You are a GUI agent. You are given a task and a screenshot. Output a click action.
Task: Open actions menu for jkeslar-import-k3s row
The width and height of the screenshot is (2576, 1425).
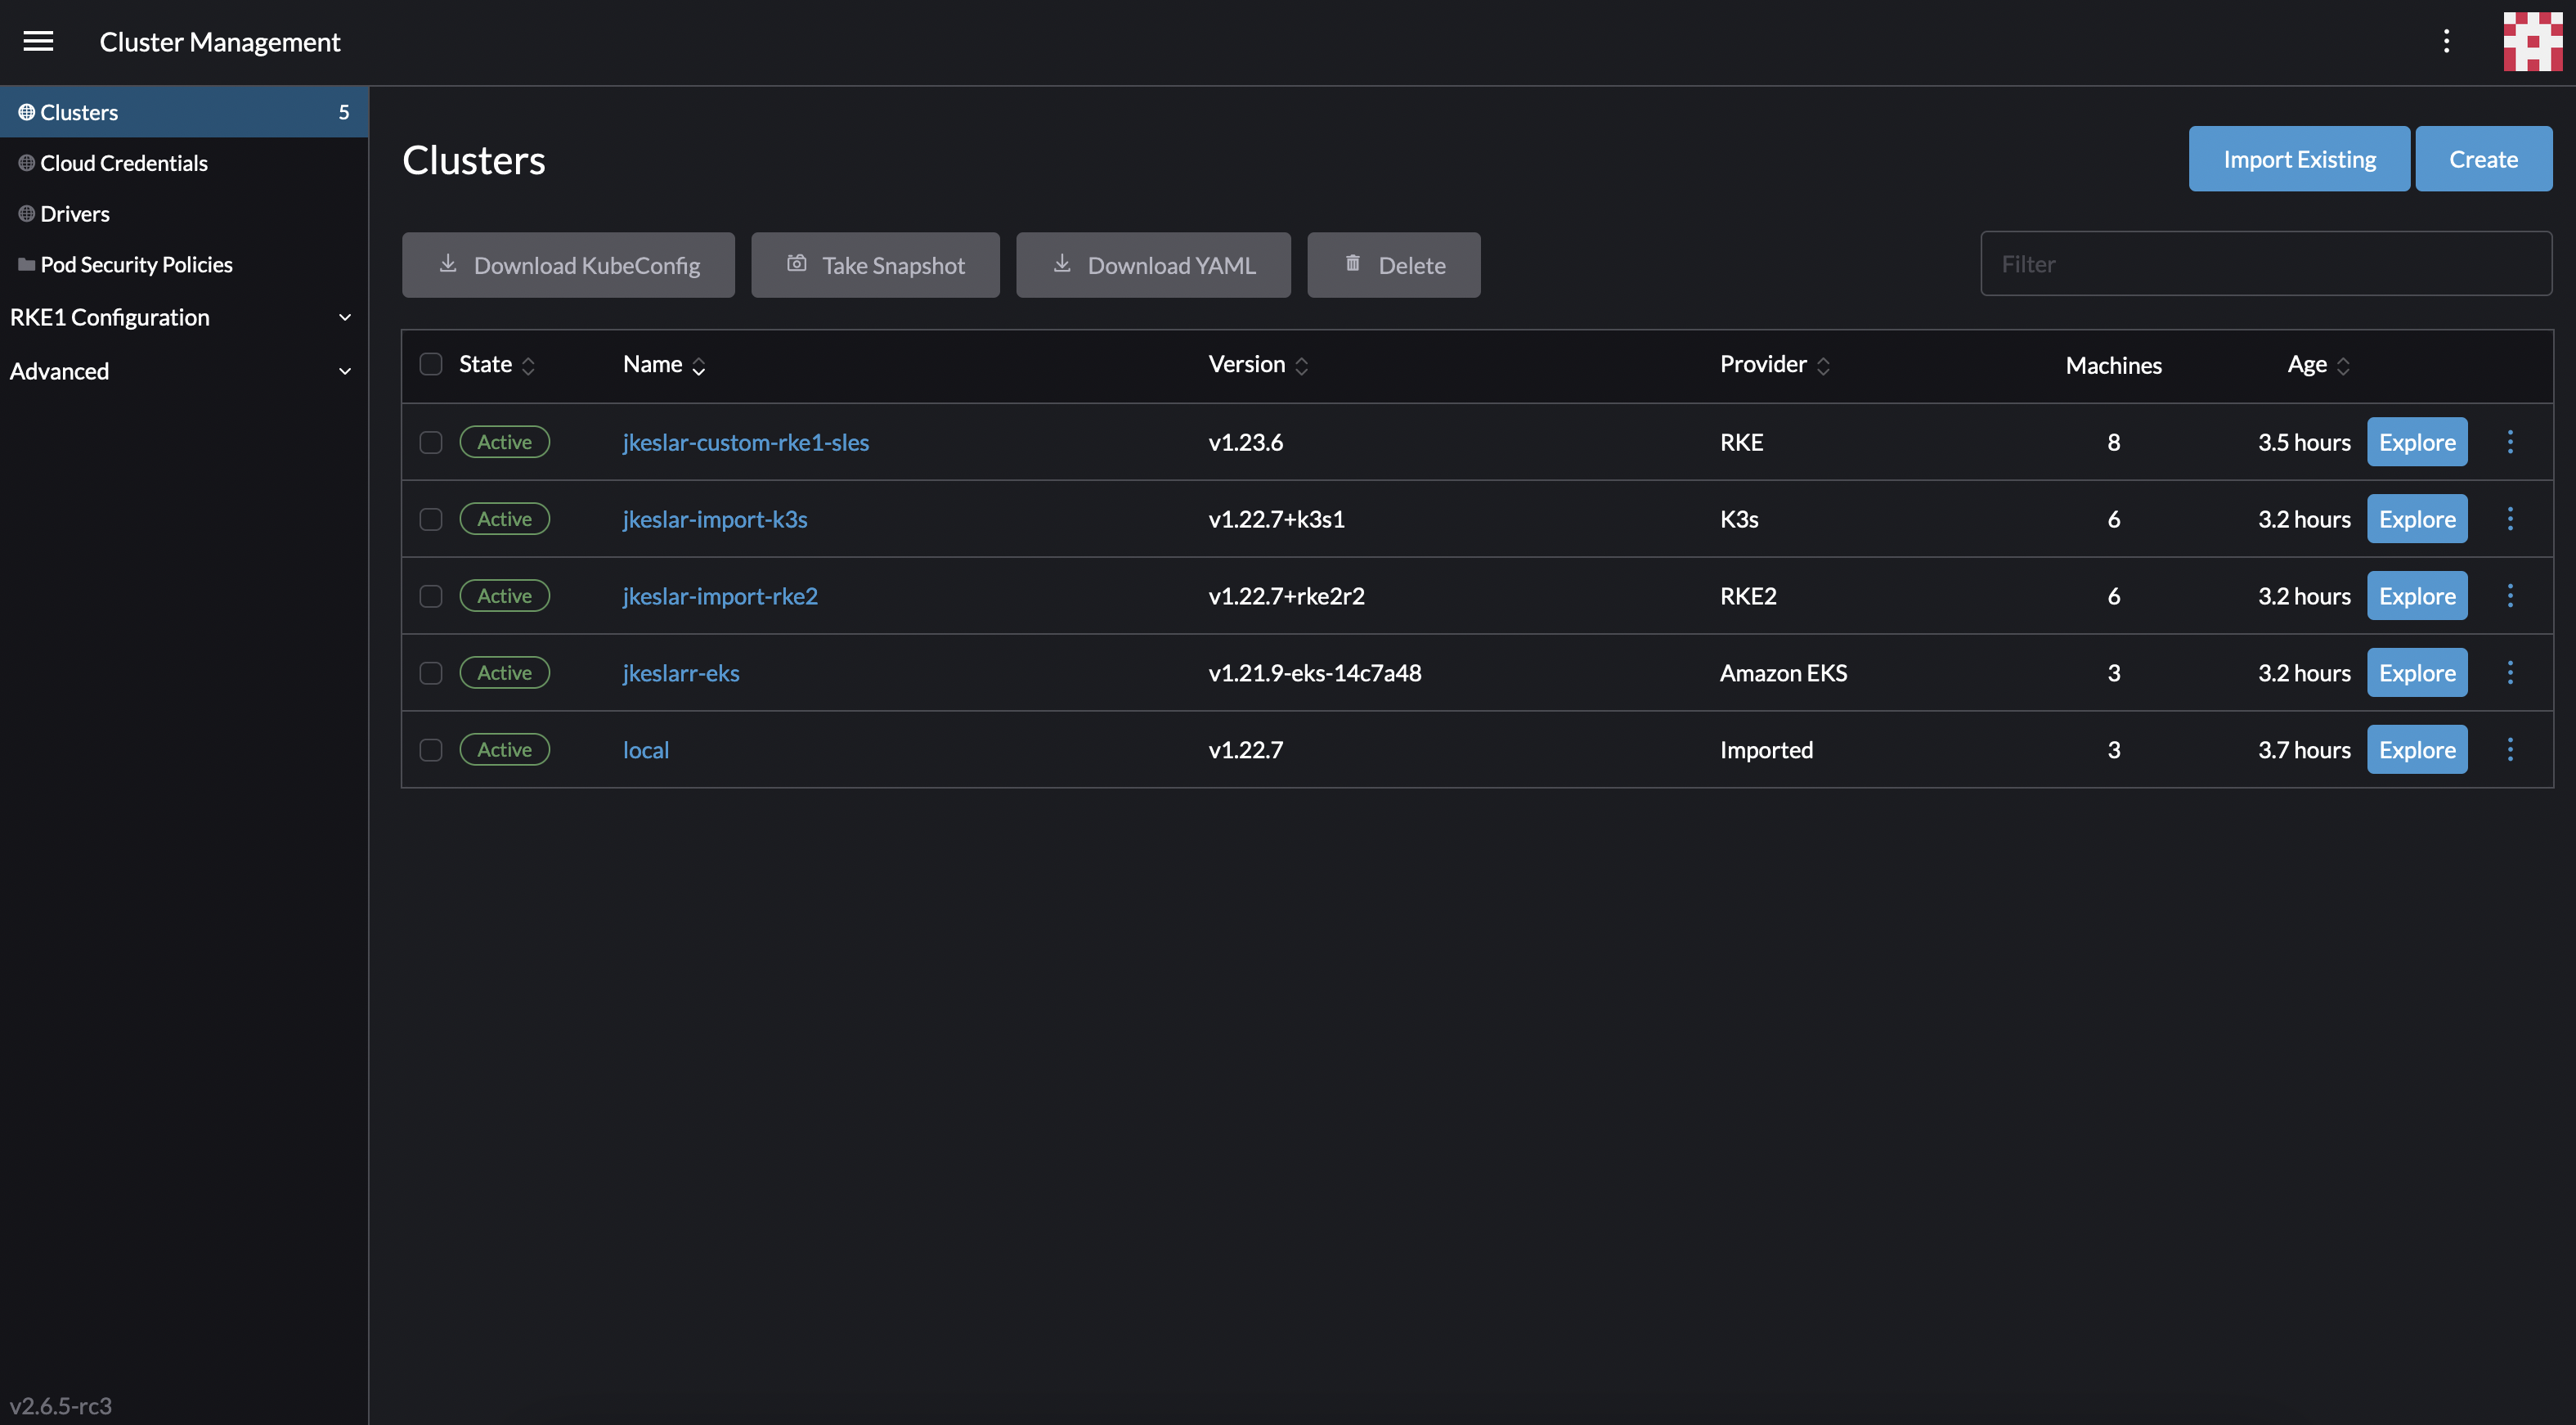click(x=2509, y=519)
